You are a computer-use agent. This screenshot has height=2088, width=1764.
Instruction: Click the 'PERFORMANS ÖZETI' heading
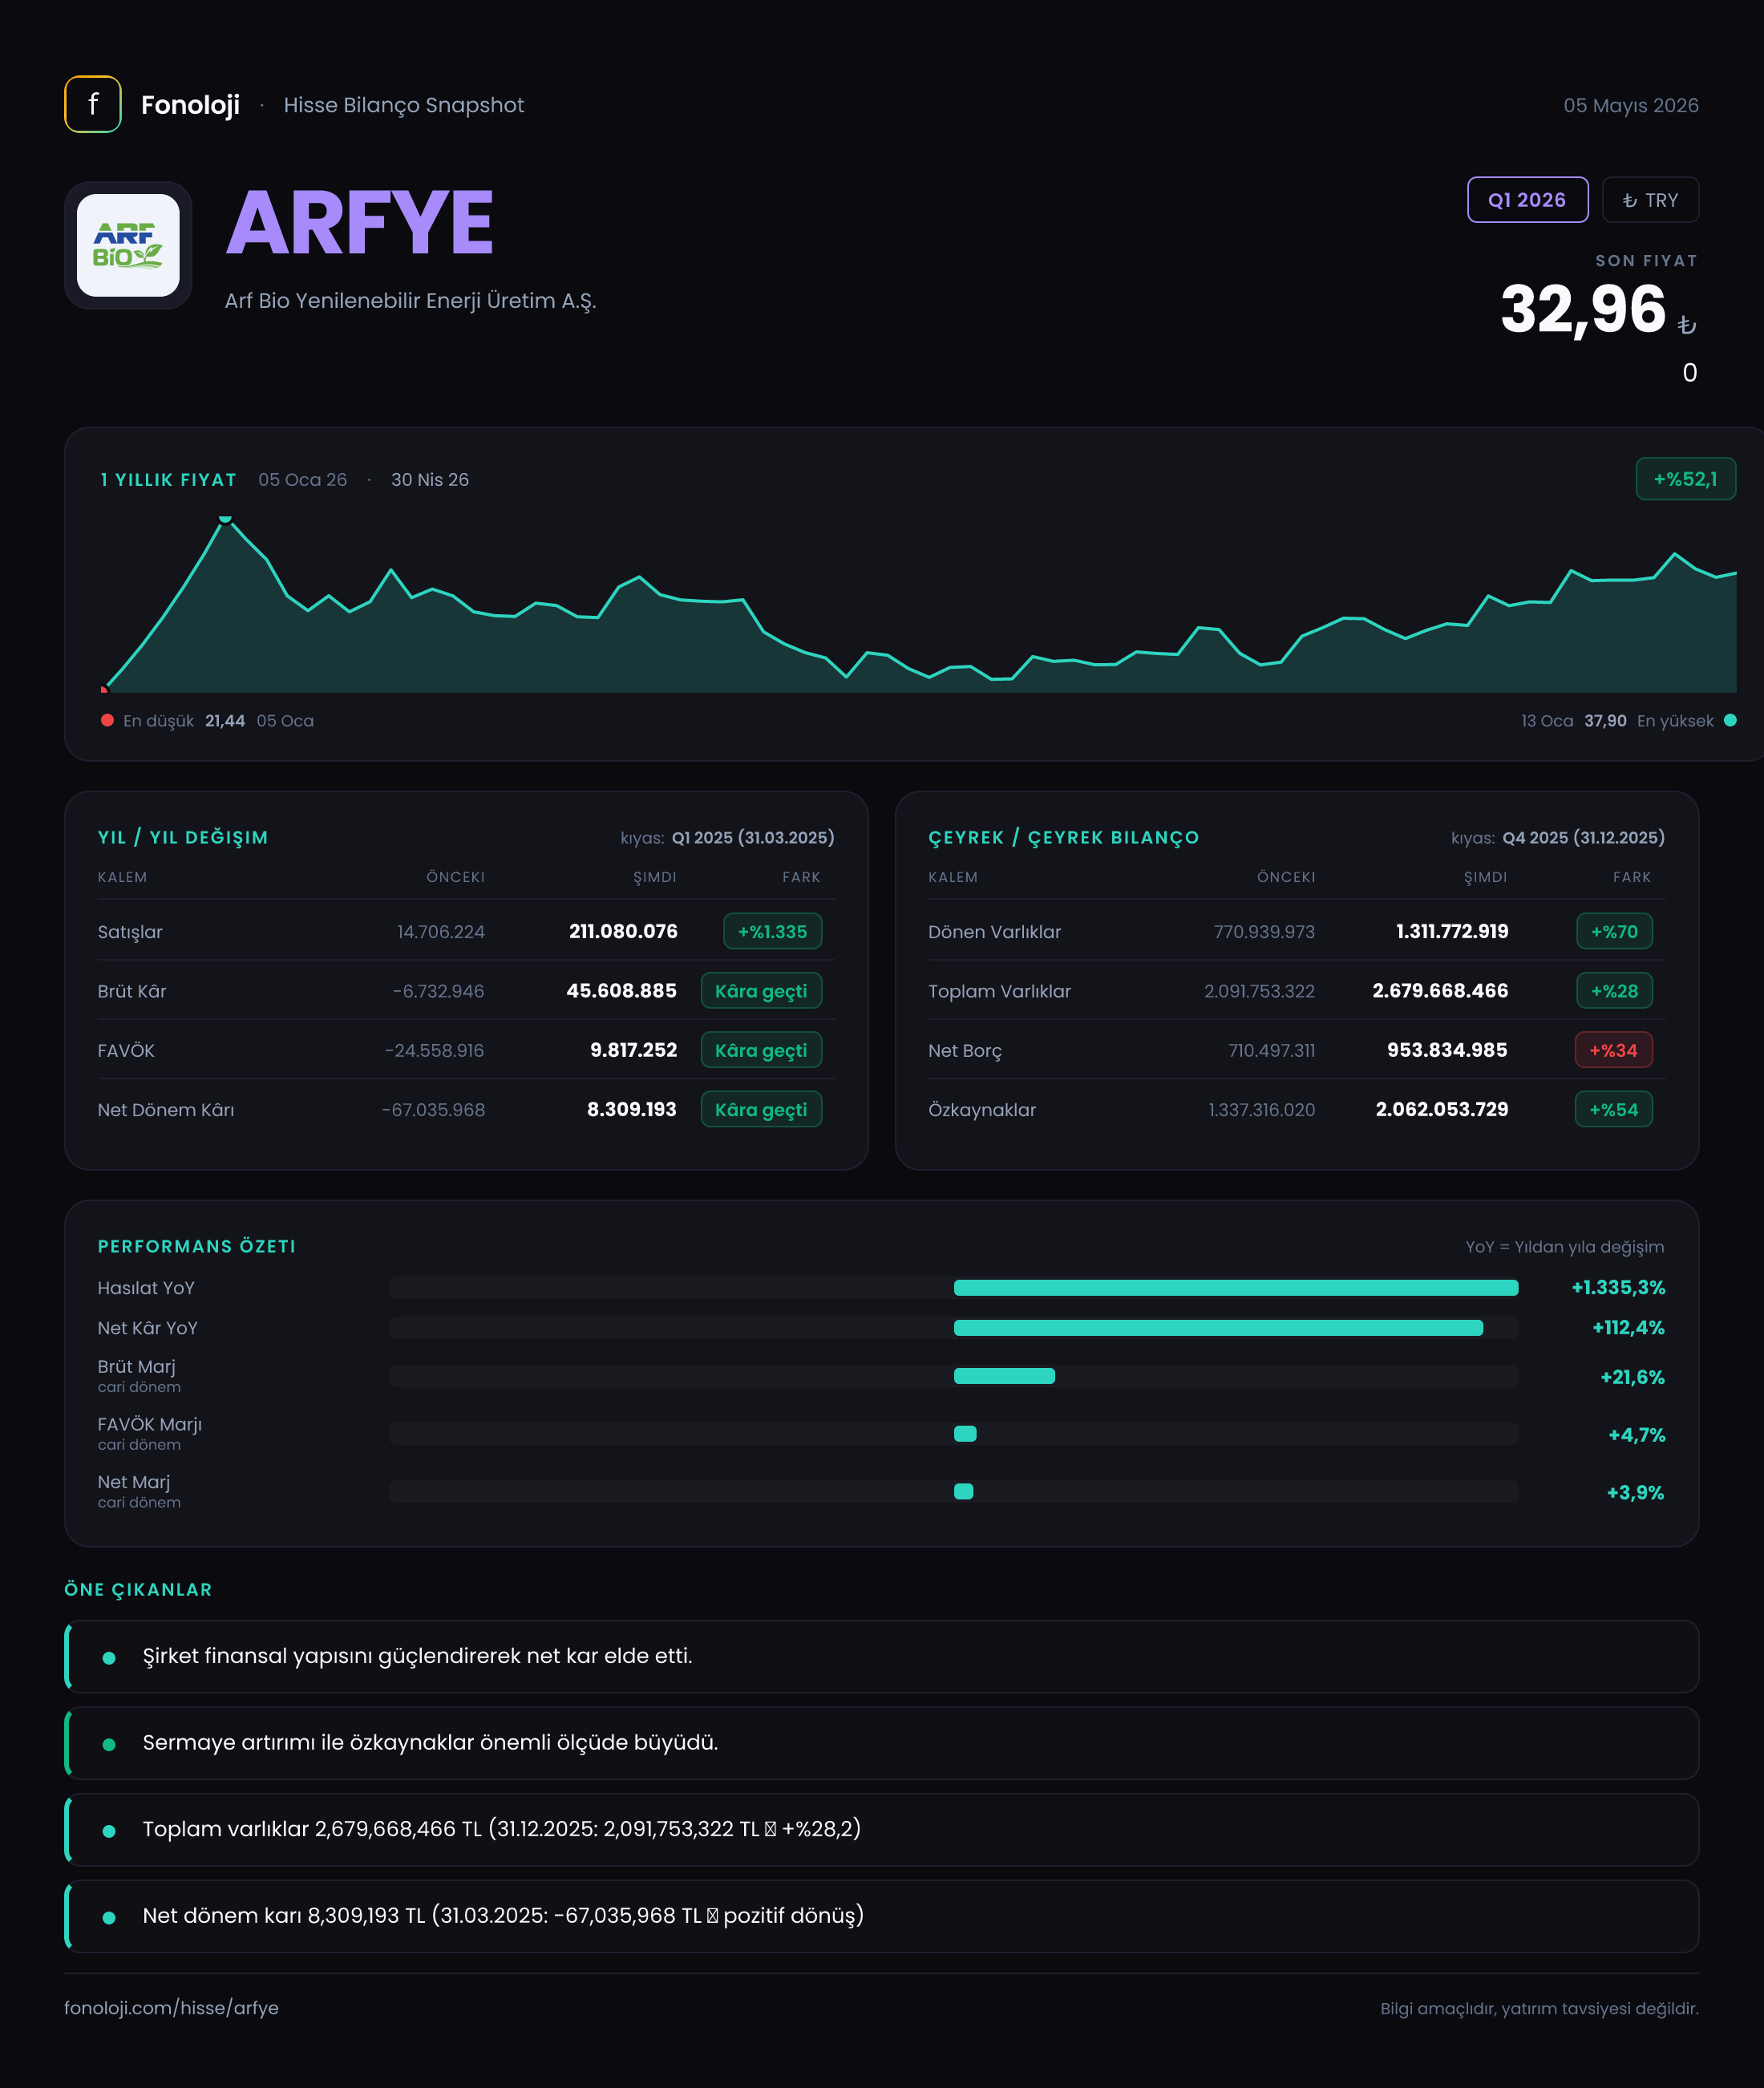point(197,1246)
